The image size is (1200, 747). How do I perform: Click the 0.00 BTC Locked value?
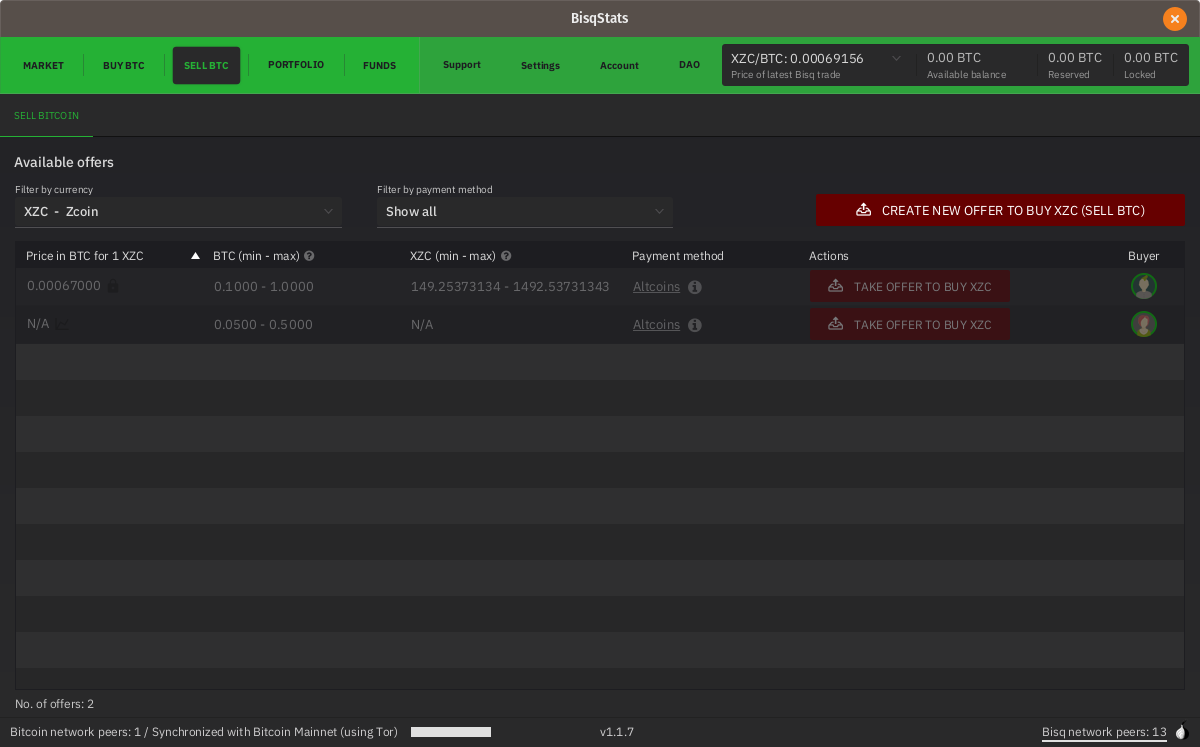click(1151, 58)
